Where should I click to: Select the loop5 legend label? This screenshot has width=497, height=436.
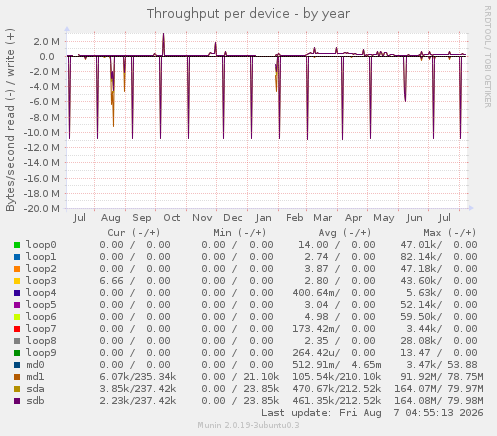pyautogui.click(x=41, y=305)
